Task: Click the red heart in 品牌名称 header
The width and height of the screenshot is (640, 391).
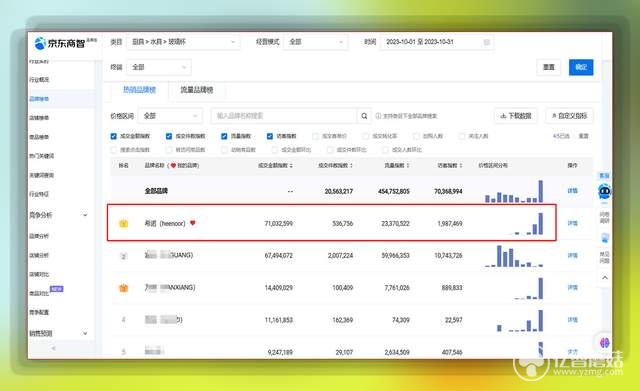Action: tap(173, 165)
